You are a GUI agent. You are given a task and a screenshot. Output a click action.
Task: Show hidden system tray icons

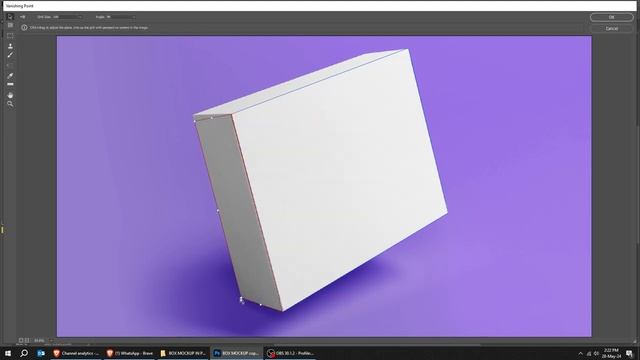[580, 353]
